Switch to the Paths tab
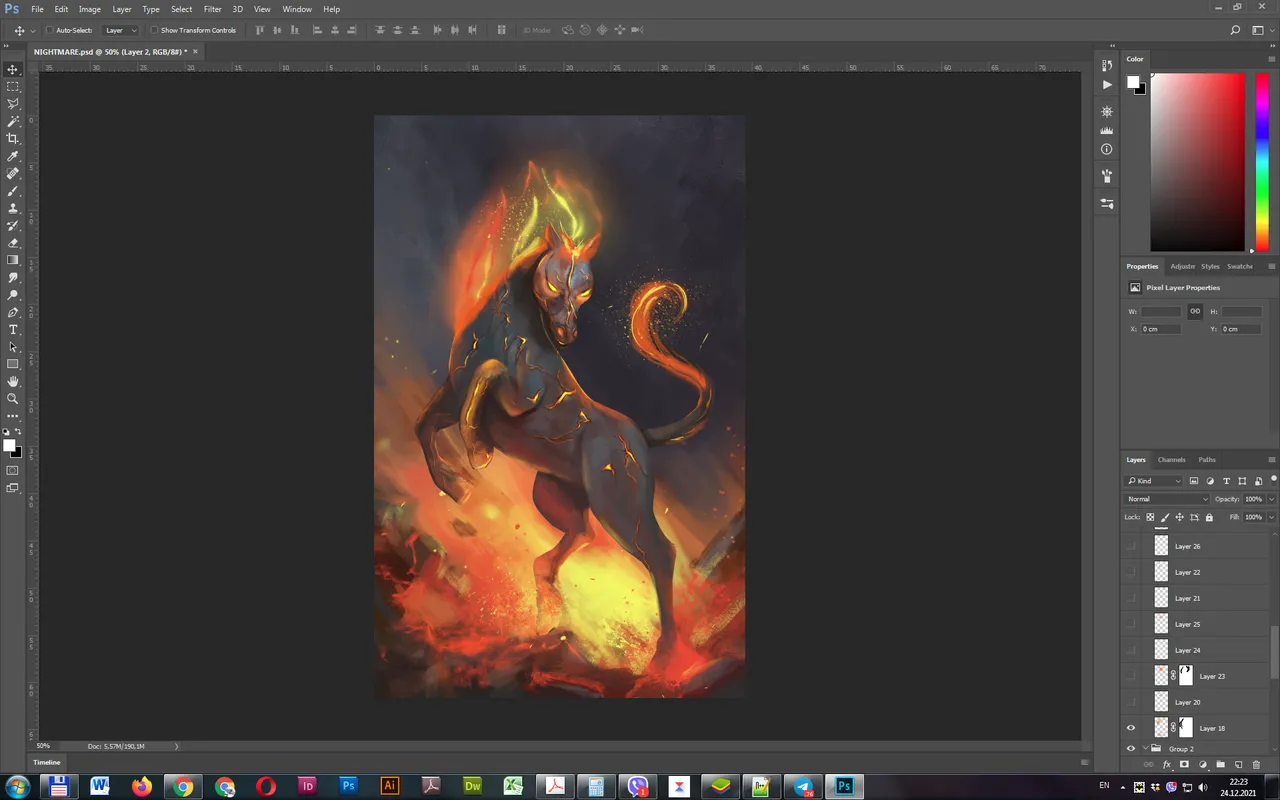 click(1207, 460)
